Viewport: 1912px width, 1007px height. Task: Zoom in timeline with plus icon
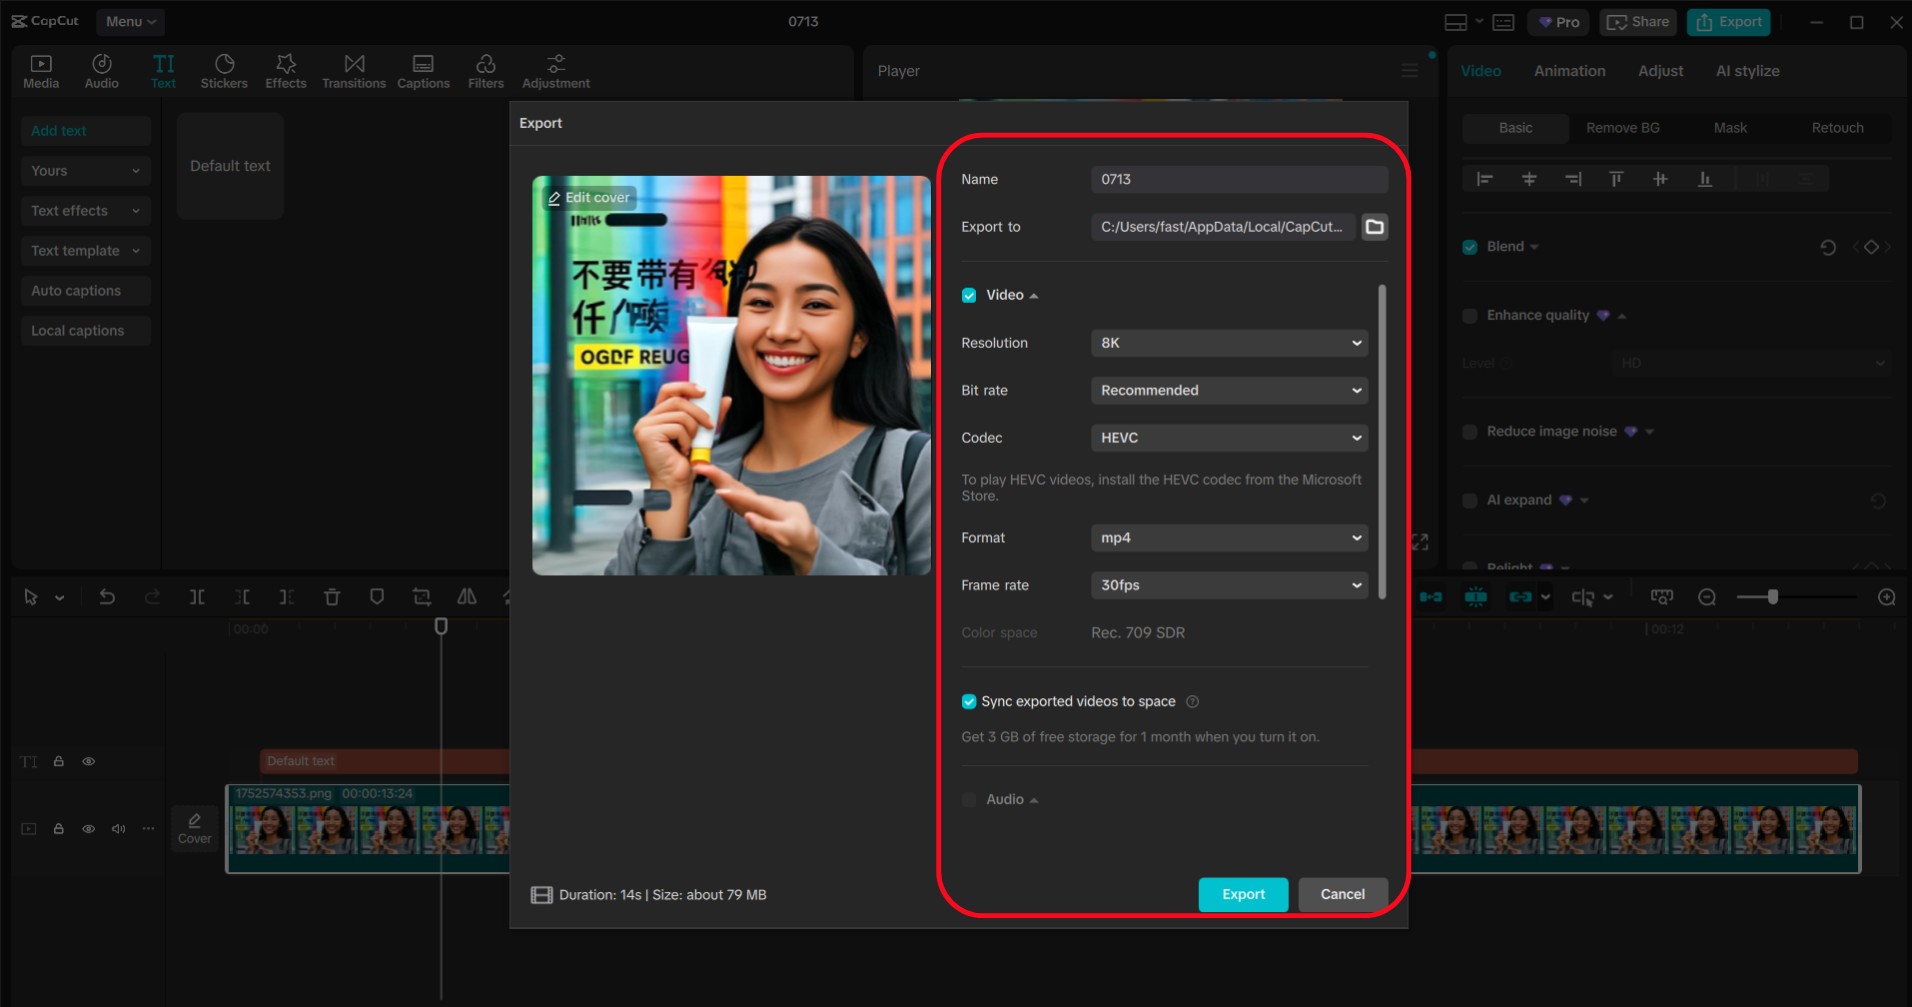click(1887, 597)
